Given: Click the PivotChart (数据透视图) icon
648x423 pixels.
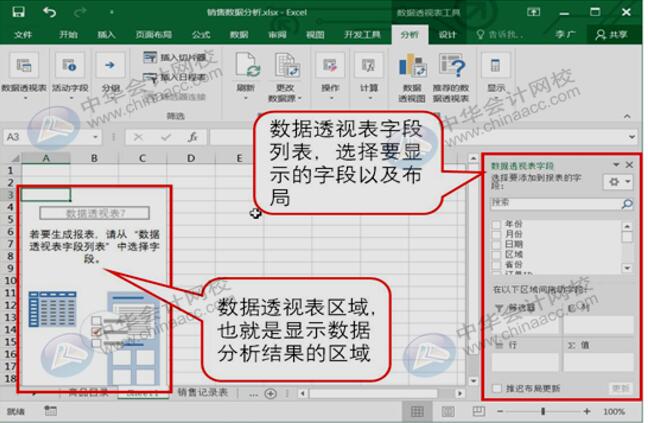Looking at the screenshot, I should pyautogui.click(x=412, y=65).
